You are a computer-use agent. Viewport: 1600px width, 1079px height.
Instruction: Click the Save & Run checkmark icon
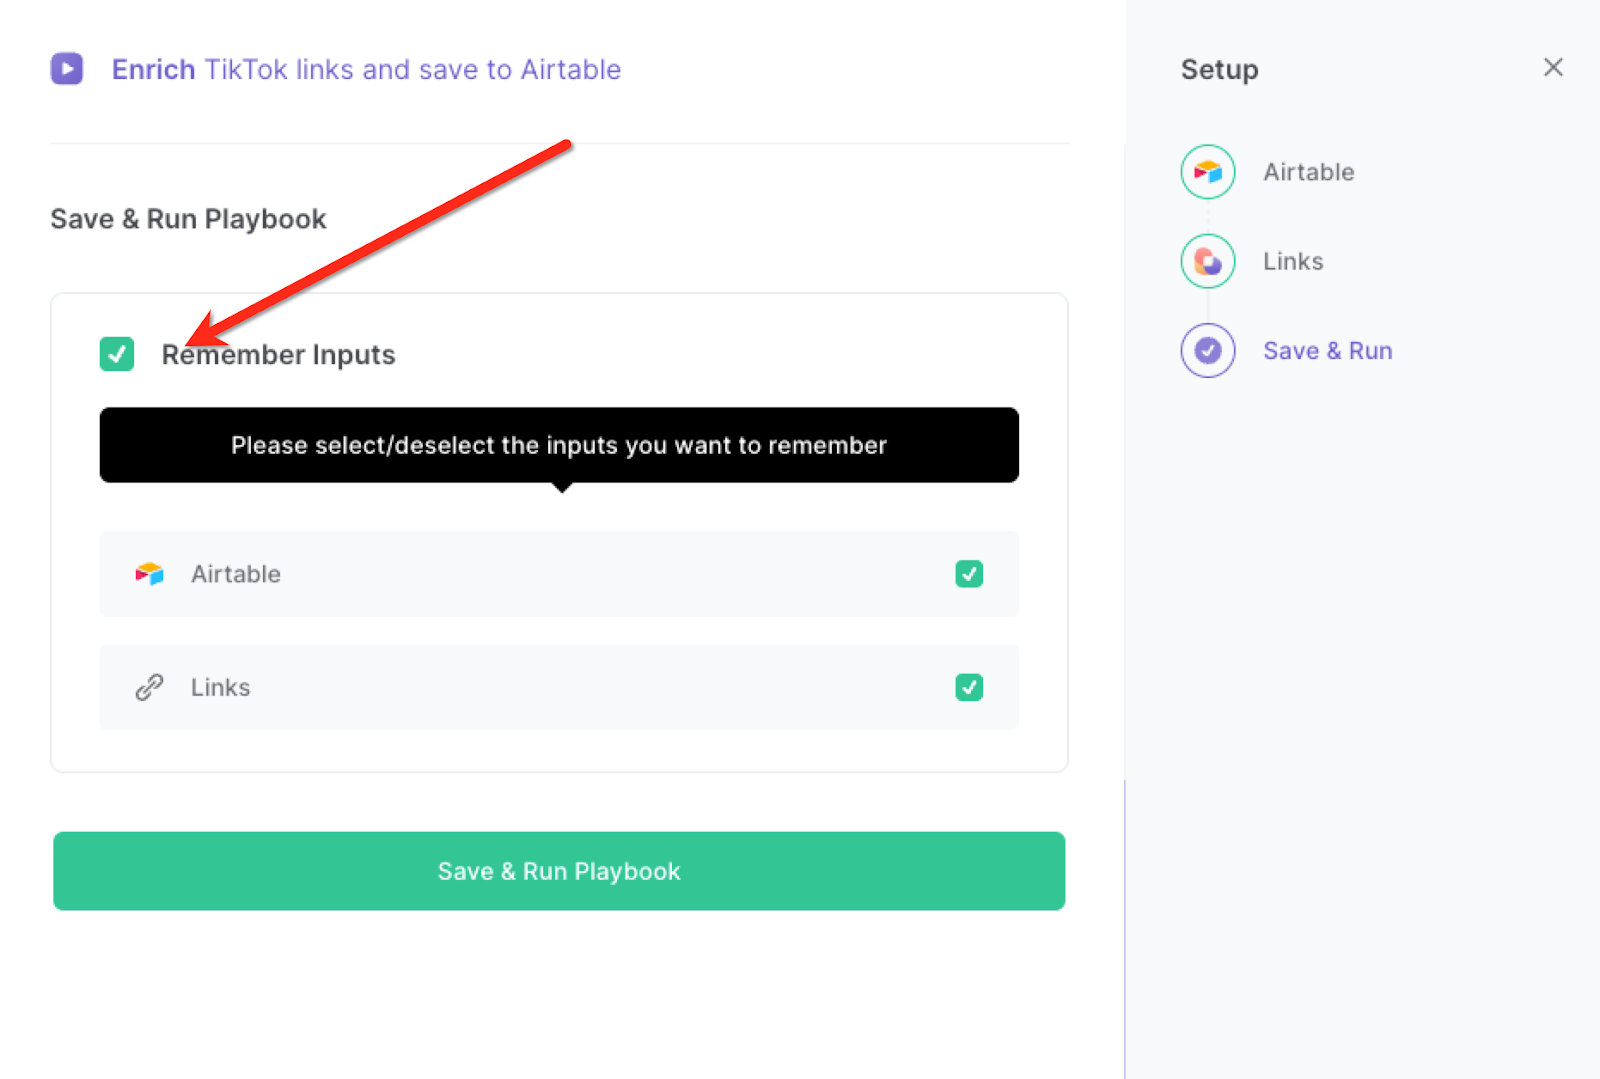(1207, 350)
